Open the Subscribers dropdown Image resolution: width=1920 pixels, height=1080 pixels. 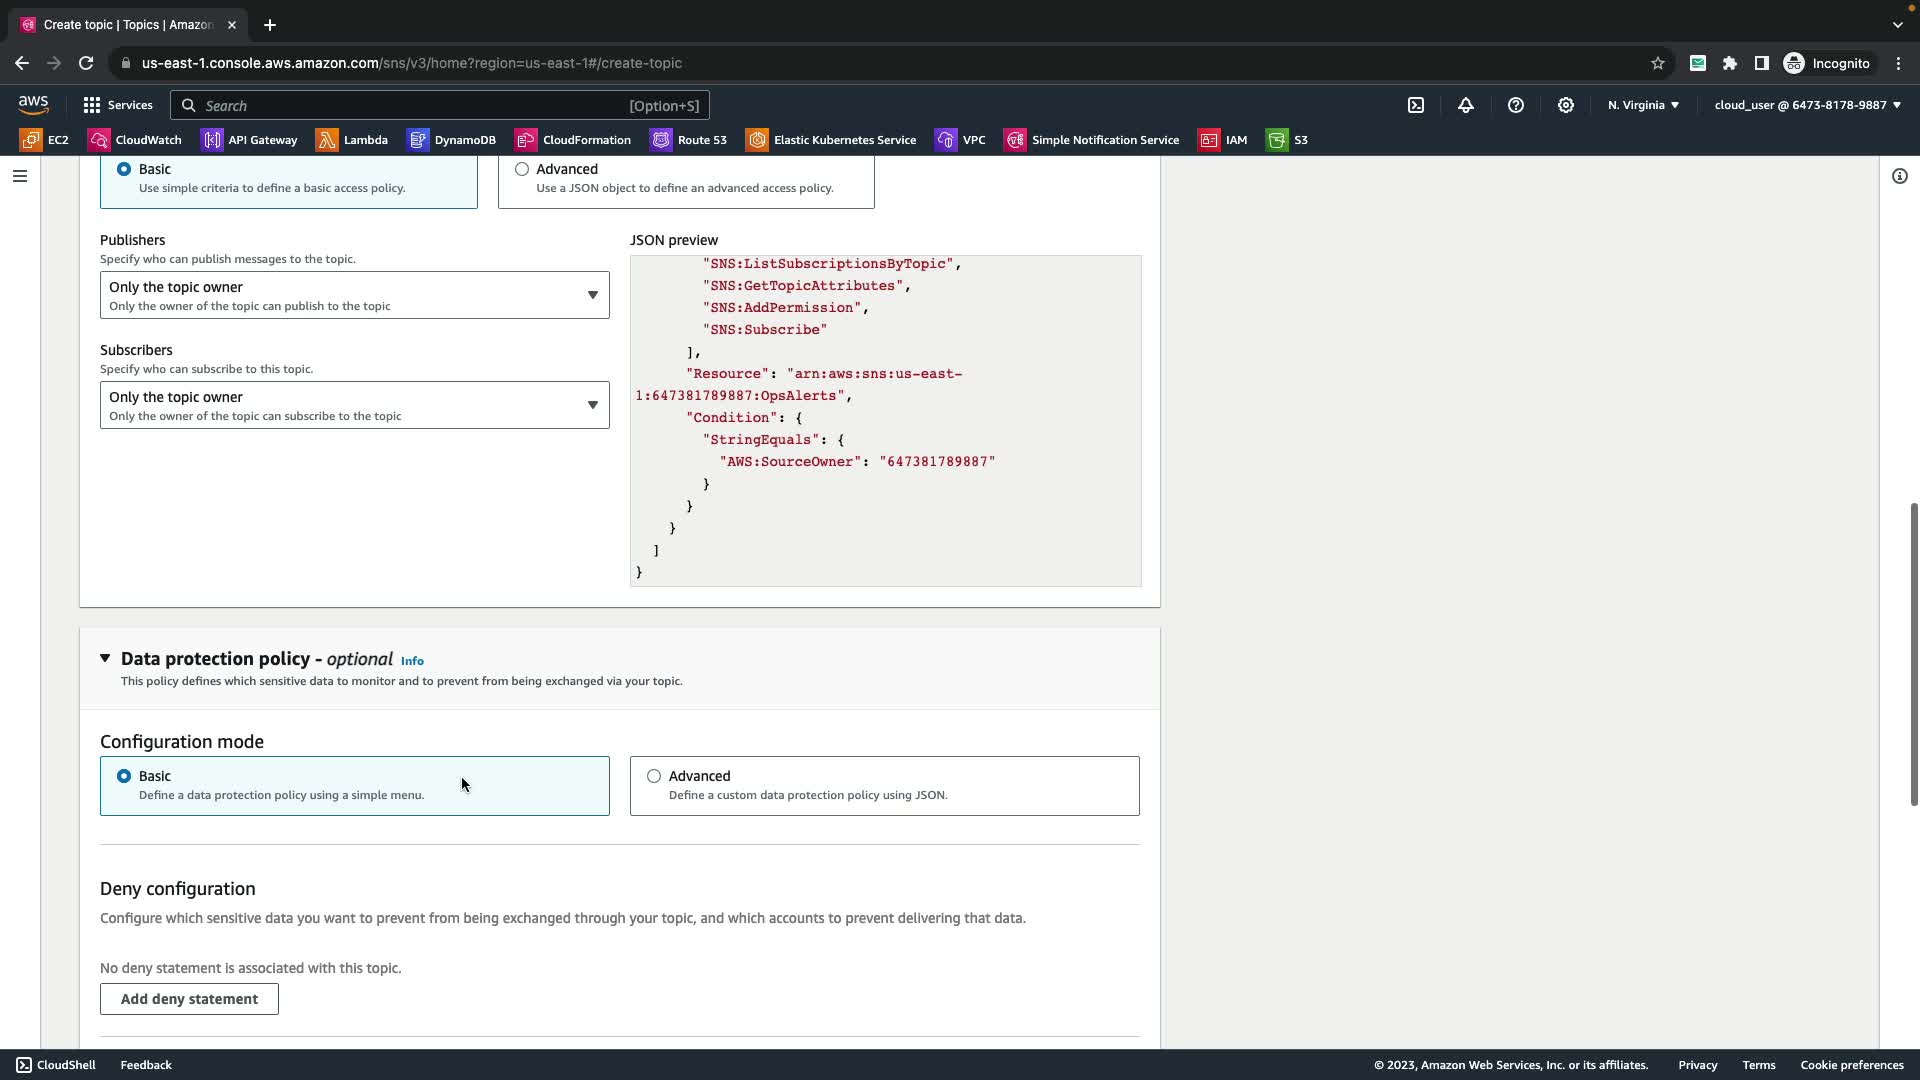(354, 405)
